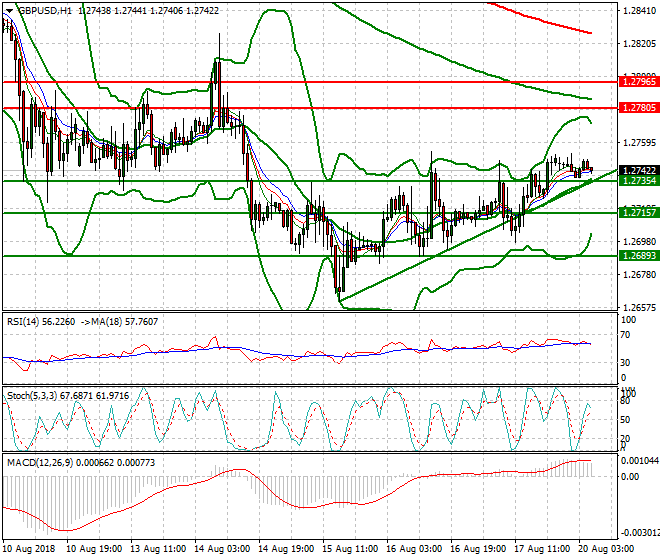Click the 1.26575 price scale value
Viewport: 660px width, 560px height.
coord(636,307)
